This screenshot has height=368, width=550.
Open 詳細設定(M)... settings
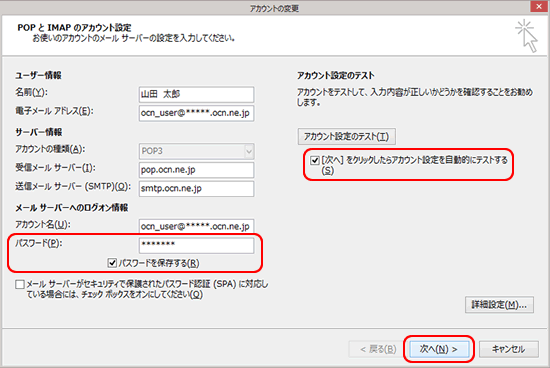[499, 305]
